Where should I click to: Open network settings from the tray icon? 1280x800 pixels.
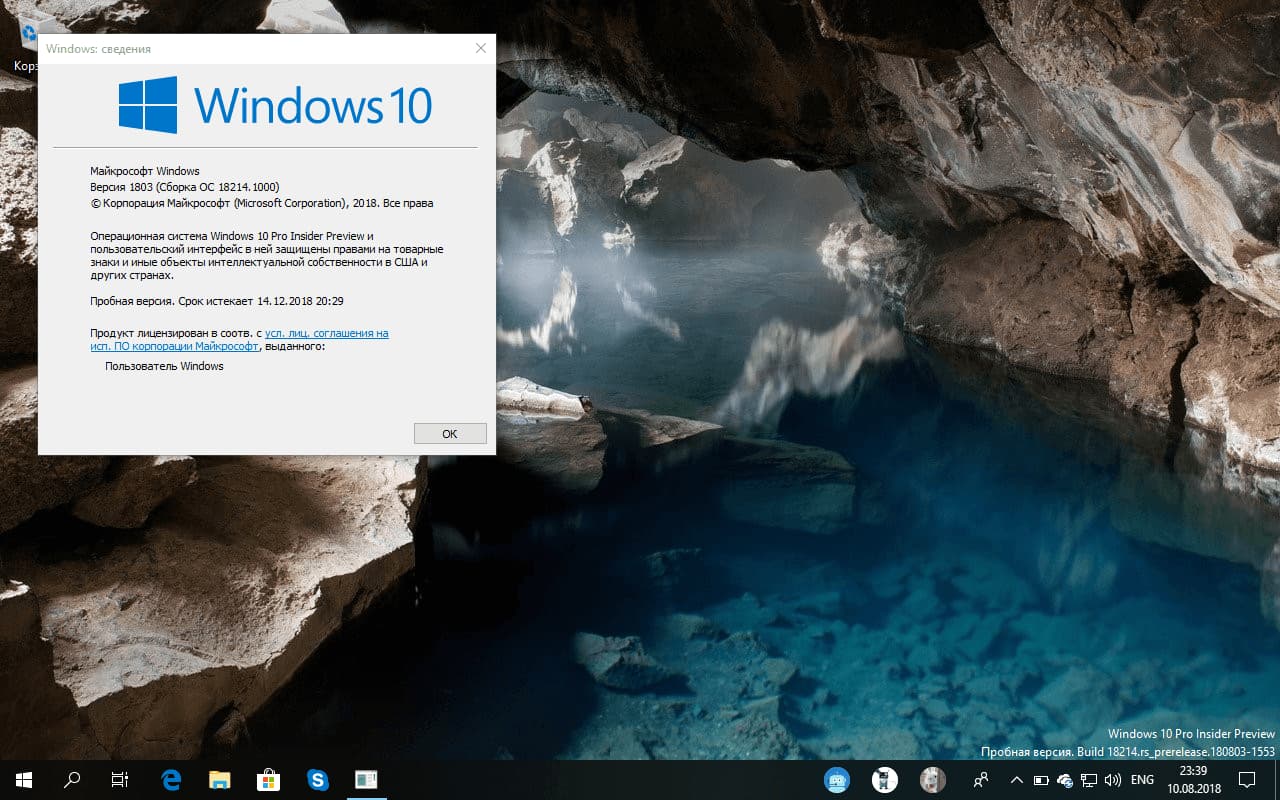click(1088, 779)
